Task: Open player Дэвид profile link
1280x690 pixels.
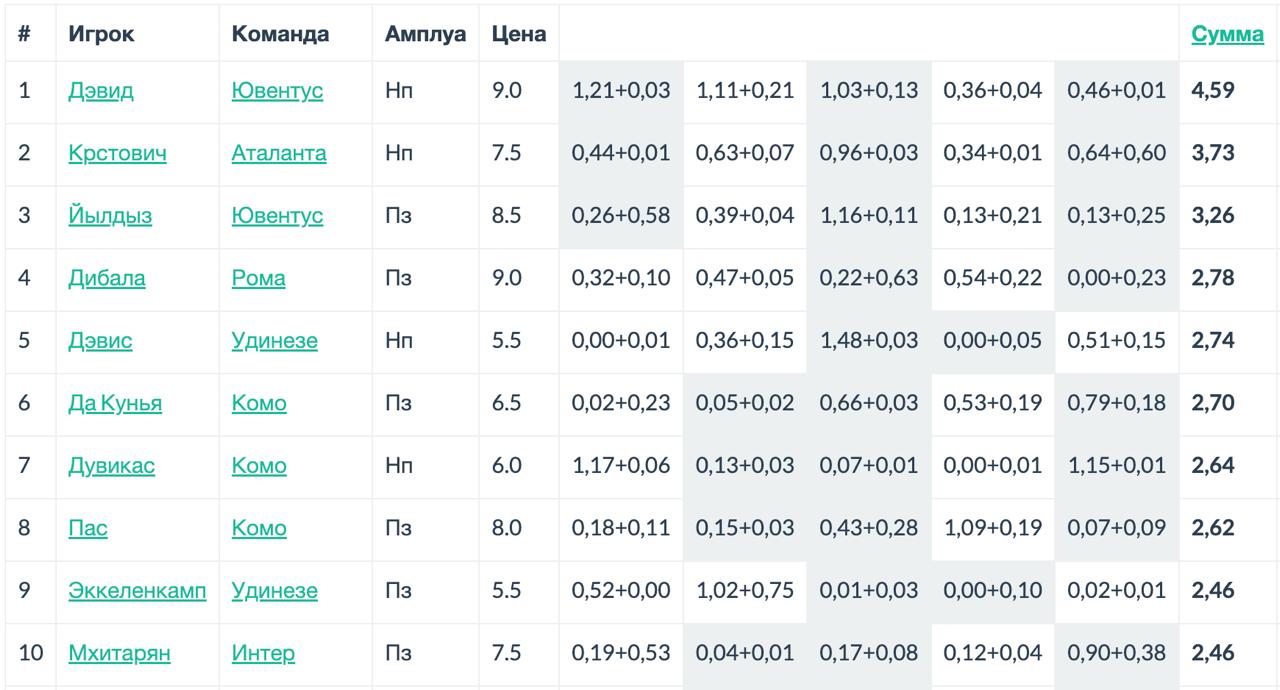Action: pyautogui.click(x=101, y=91)
